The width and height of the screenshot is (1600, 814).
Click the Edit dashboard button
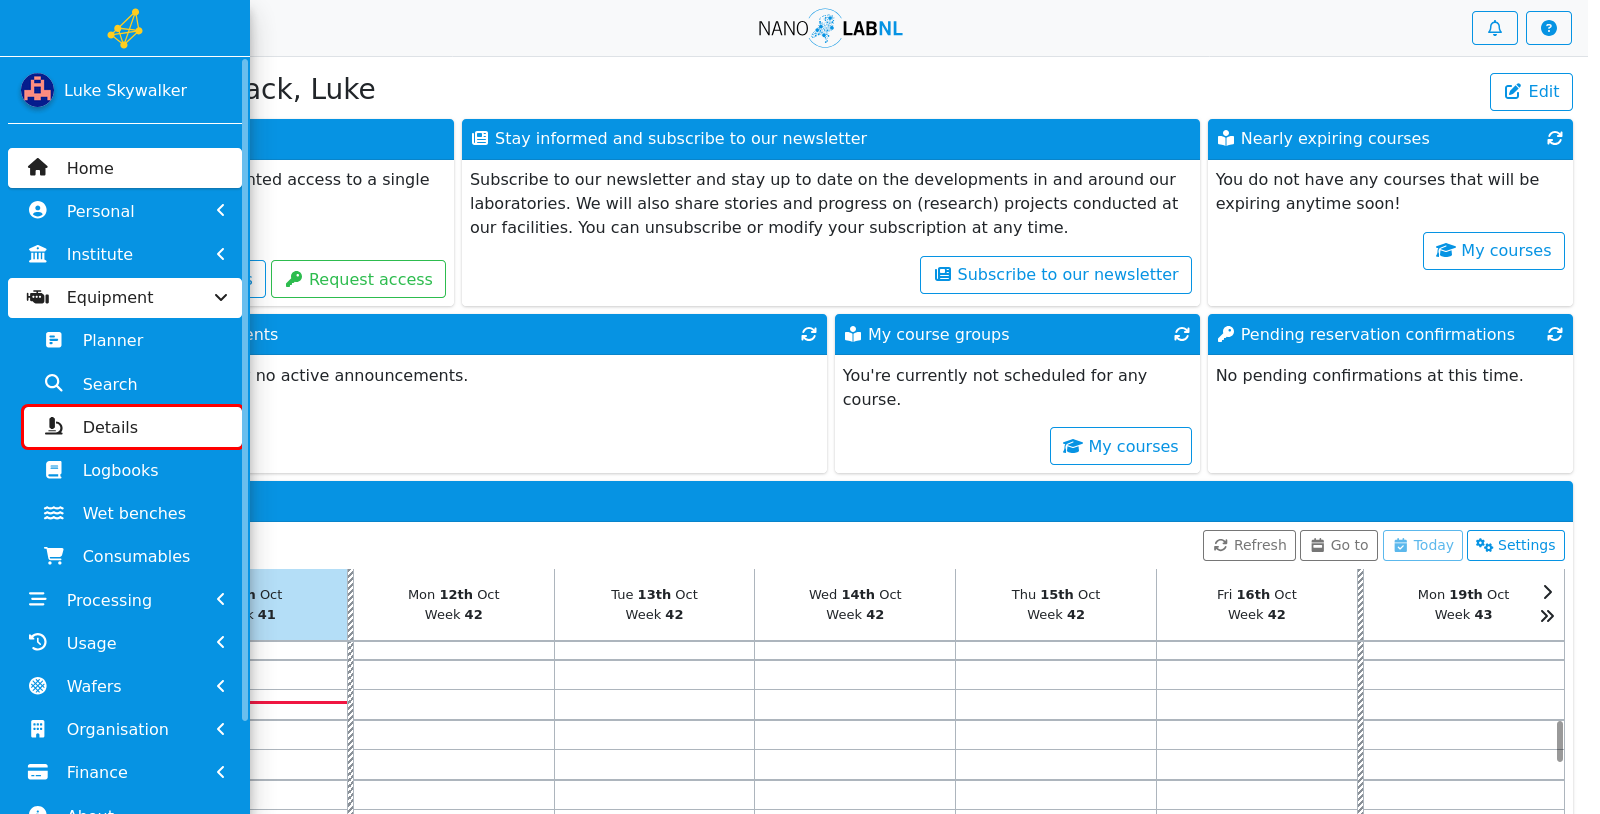[1531, 91]
